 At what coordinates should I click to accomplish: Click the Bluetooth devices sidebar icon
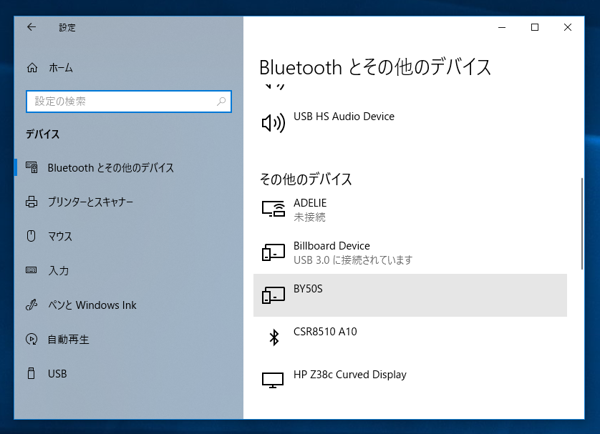point(32,167)
